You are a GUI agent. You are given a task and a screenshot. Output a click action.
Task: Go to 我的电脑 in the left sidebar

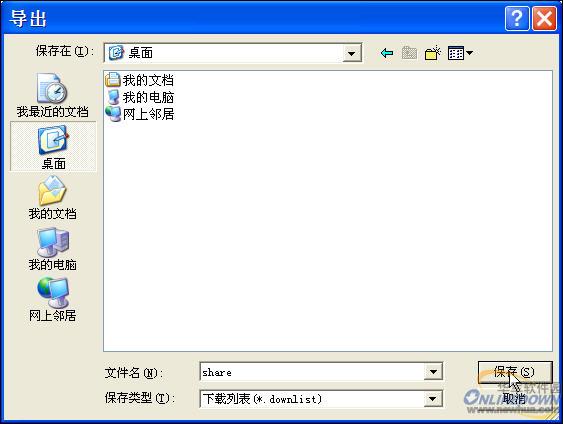[x=52, y=249]
